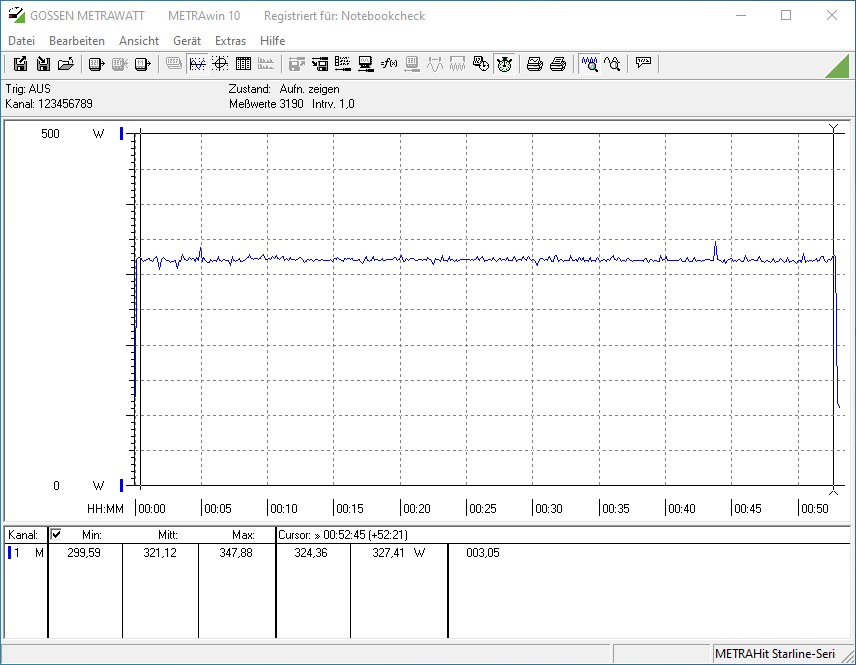Click the 'Intrv. 1,0' text

[x=333, y=104]
